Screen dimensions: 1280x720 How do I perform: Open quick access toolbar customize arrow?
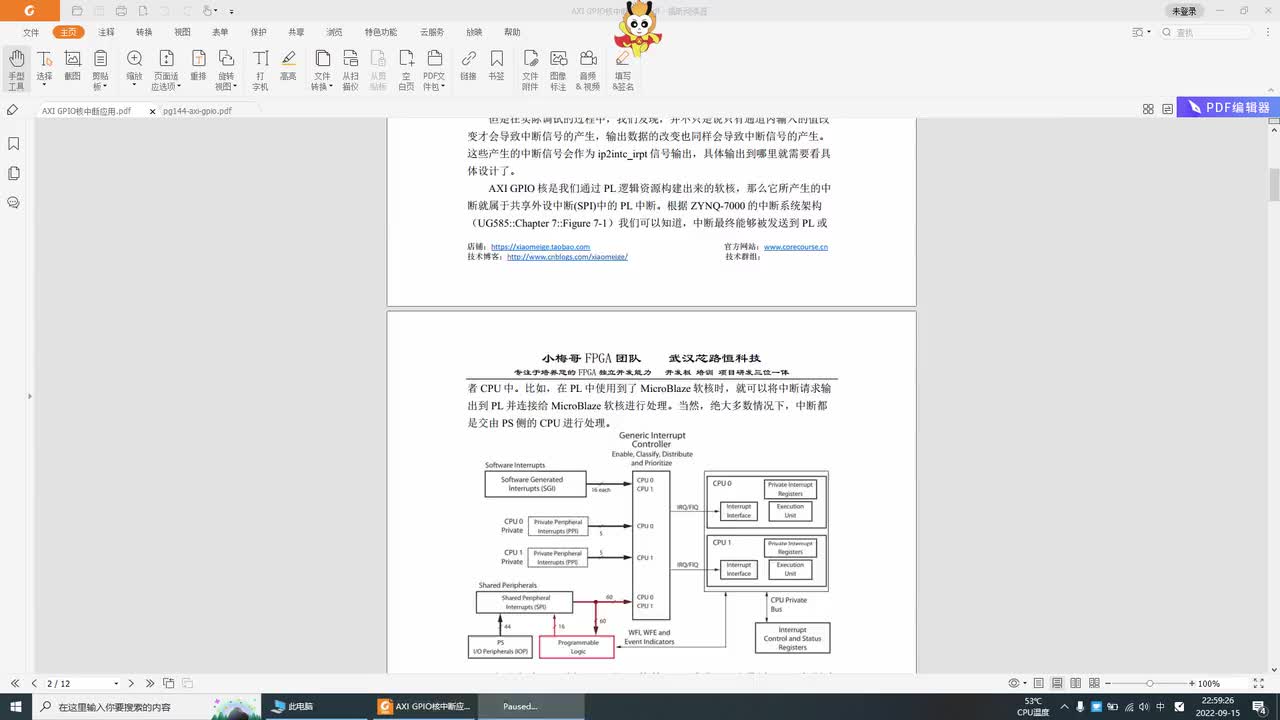tap(232, 11)
